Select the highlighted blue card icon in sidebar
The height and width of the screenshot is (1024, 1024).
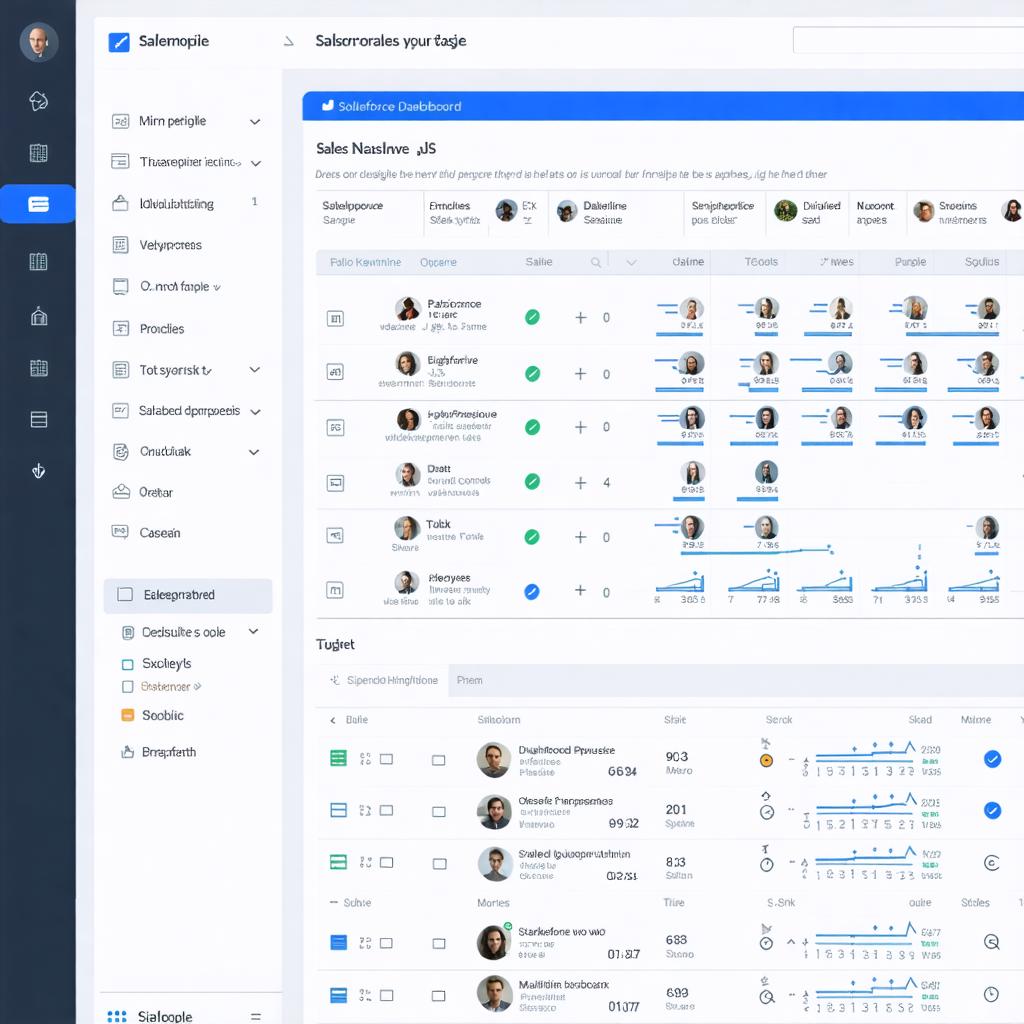[x=38, y=204]
